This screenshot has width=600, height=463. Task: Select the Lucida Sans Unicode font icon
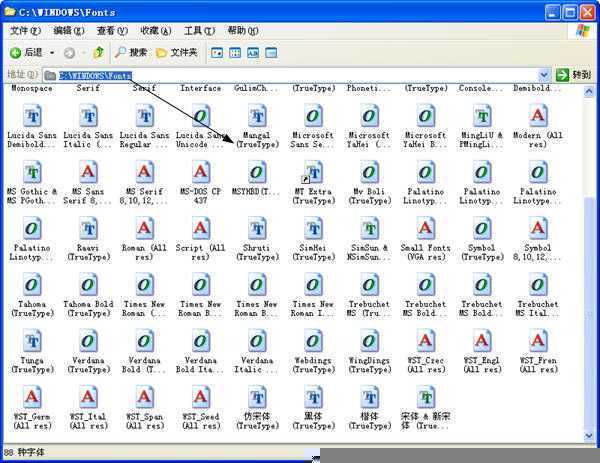(x=201, y=116)
